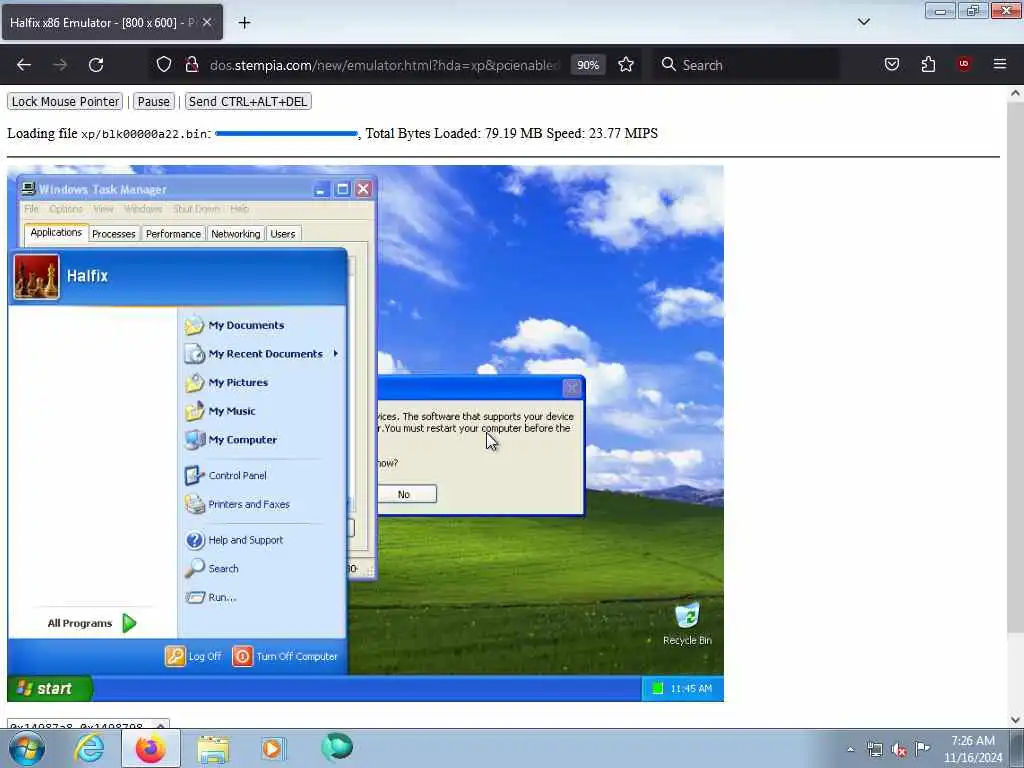Open Windows Explorer folder on taskbar
The height and width of the screenshot is (768, 1024).
click(x=213, y=748)
